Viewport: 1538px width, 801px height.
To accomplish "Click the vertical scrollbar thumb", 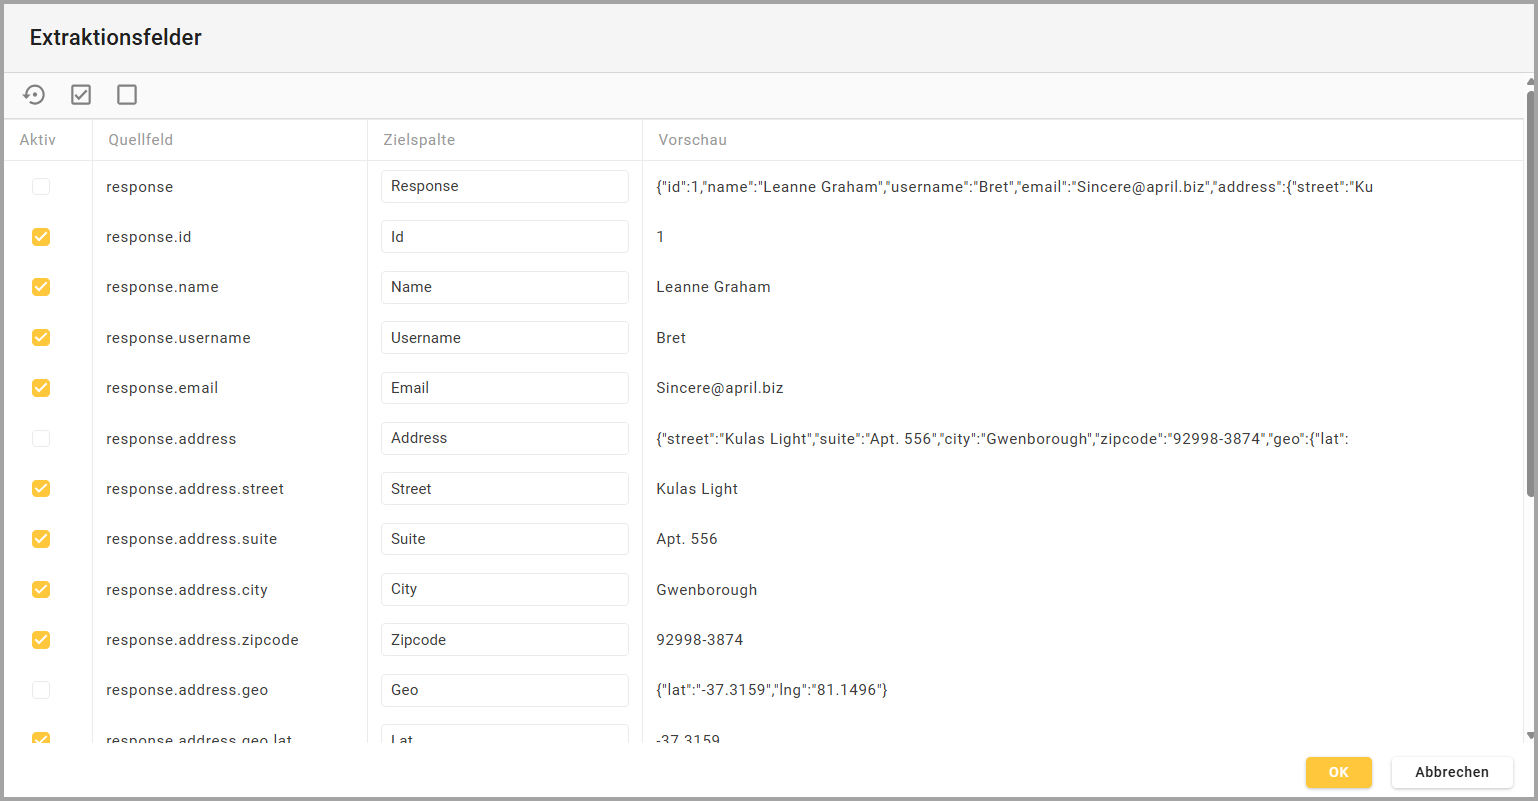I will click(1530, 290).
